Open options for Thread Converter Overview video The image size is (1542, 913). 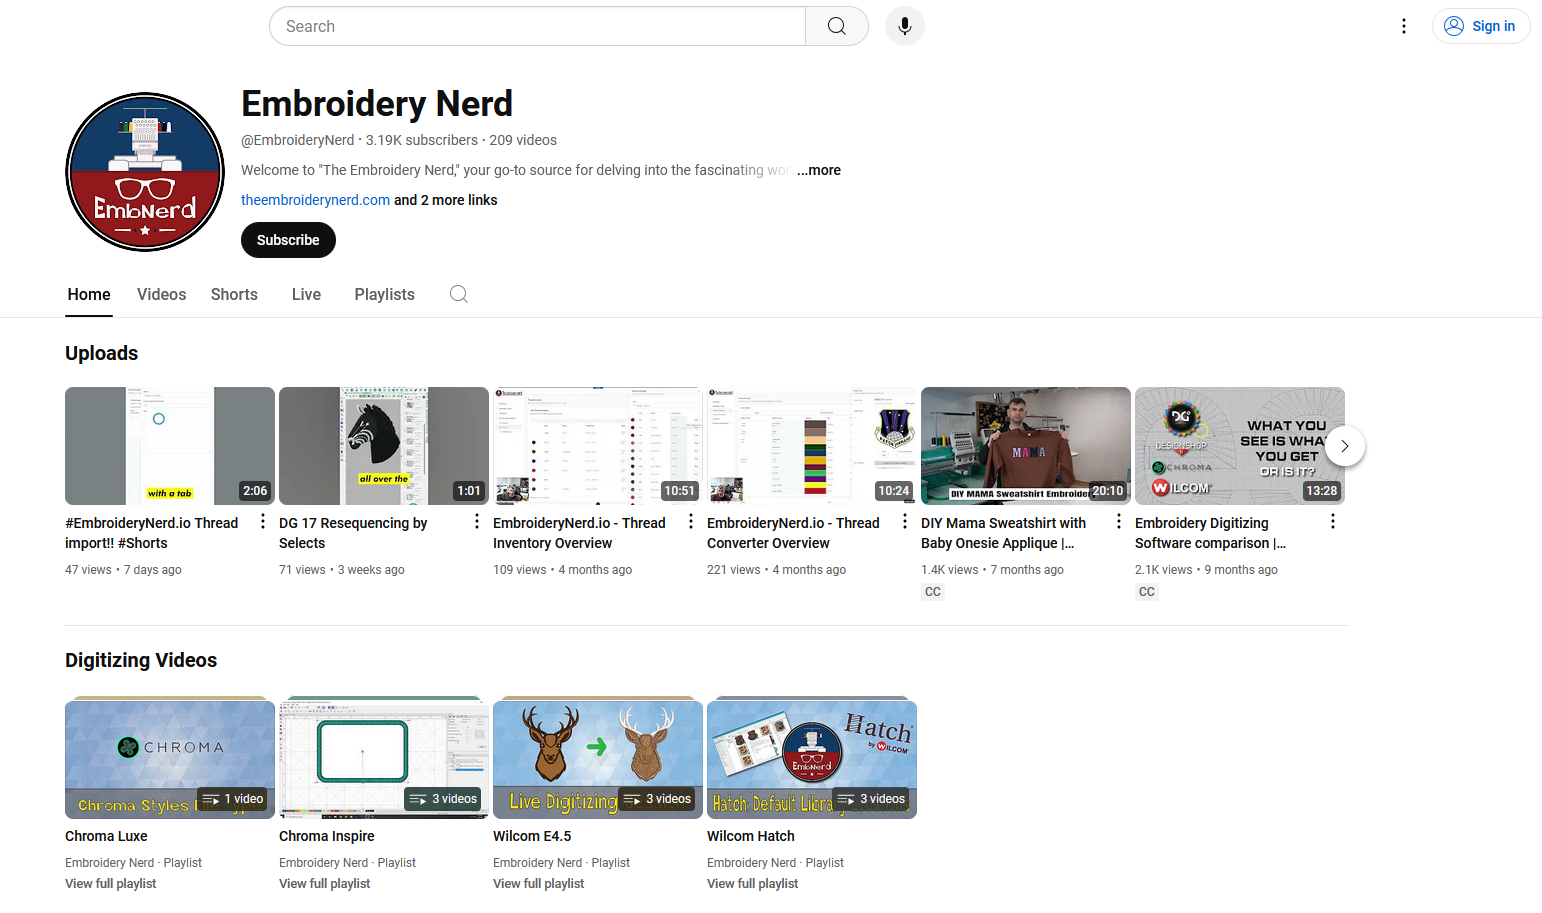905,522
